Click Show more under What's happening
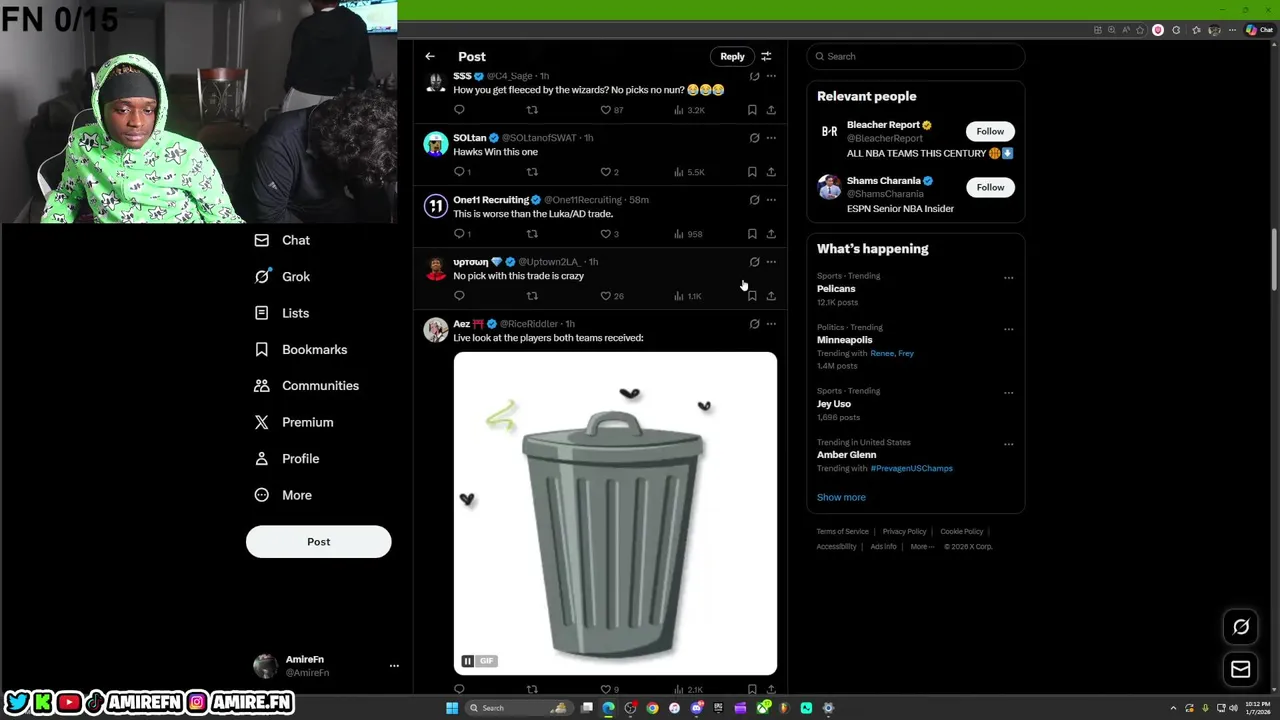The image size is (1280, 720). click(x=841, y=497)
